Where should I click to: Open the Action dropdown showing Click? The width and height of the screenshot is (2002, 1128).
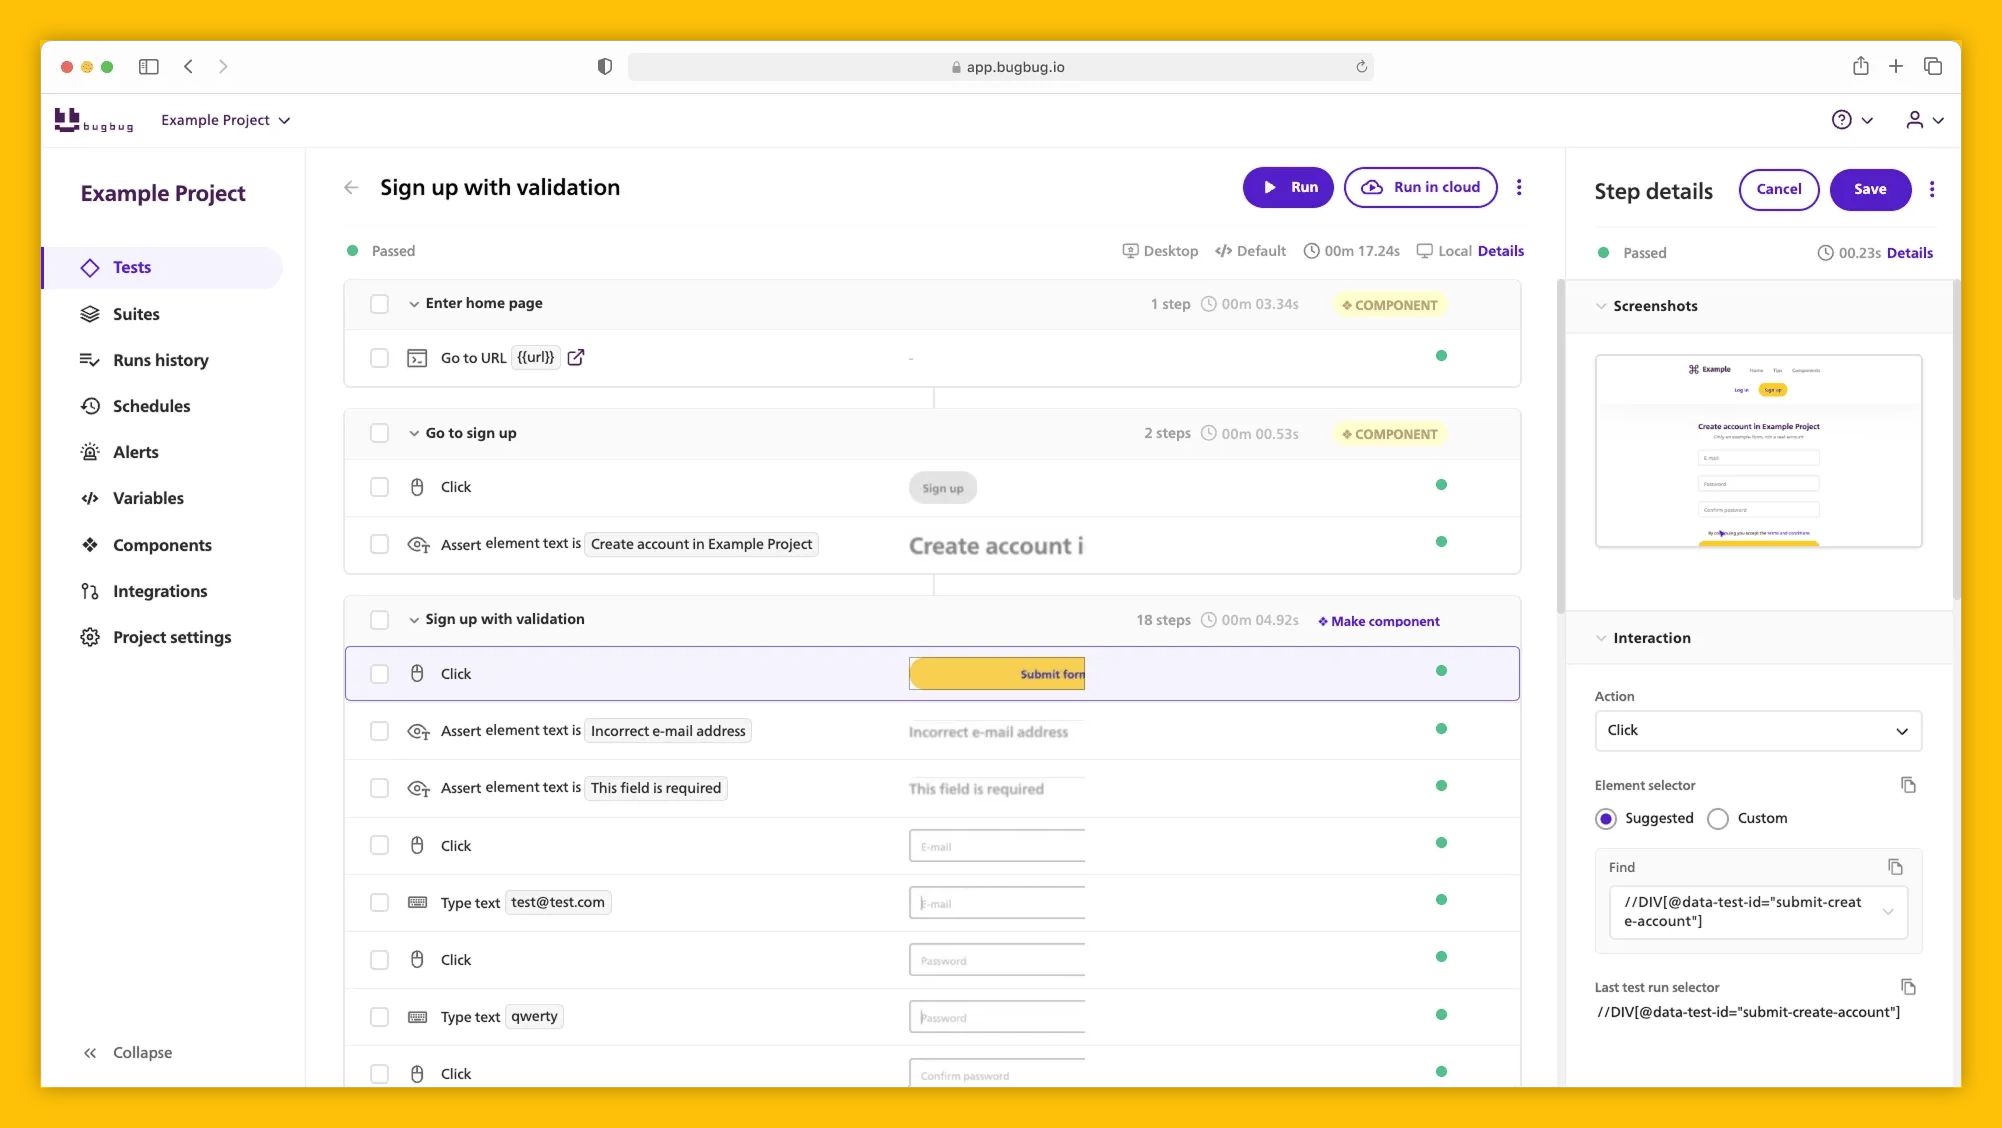click(x=1758, y=731)
